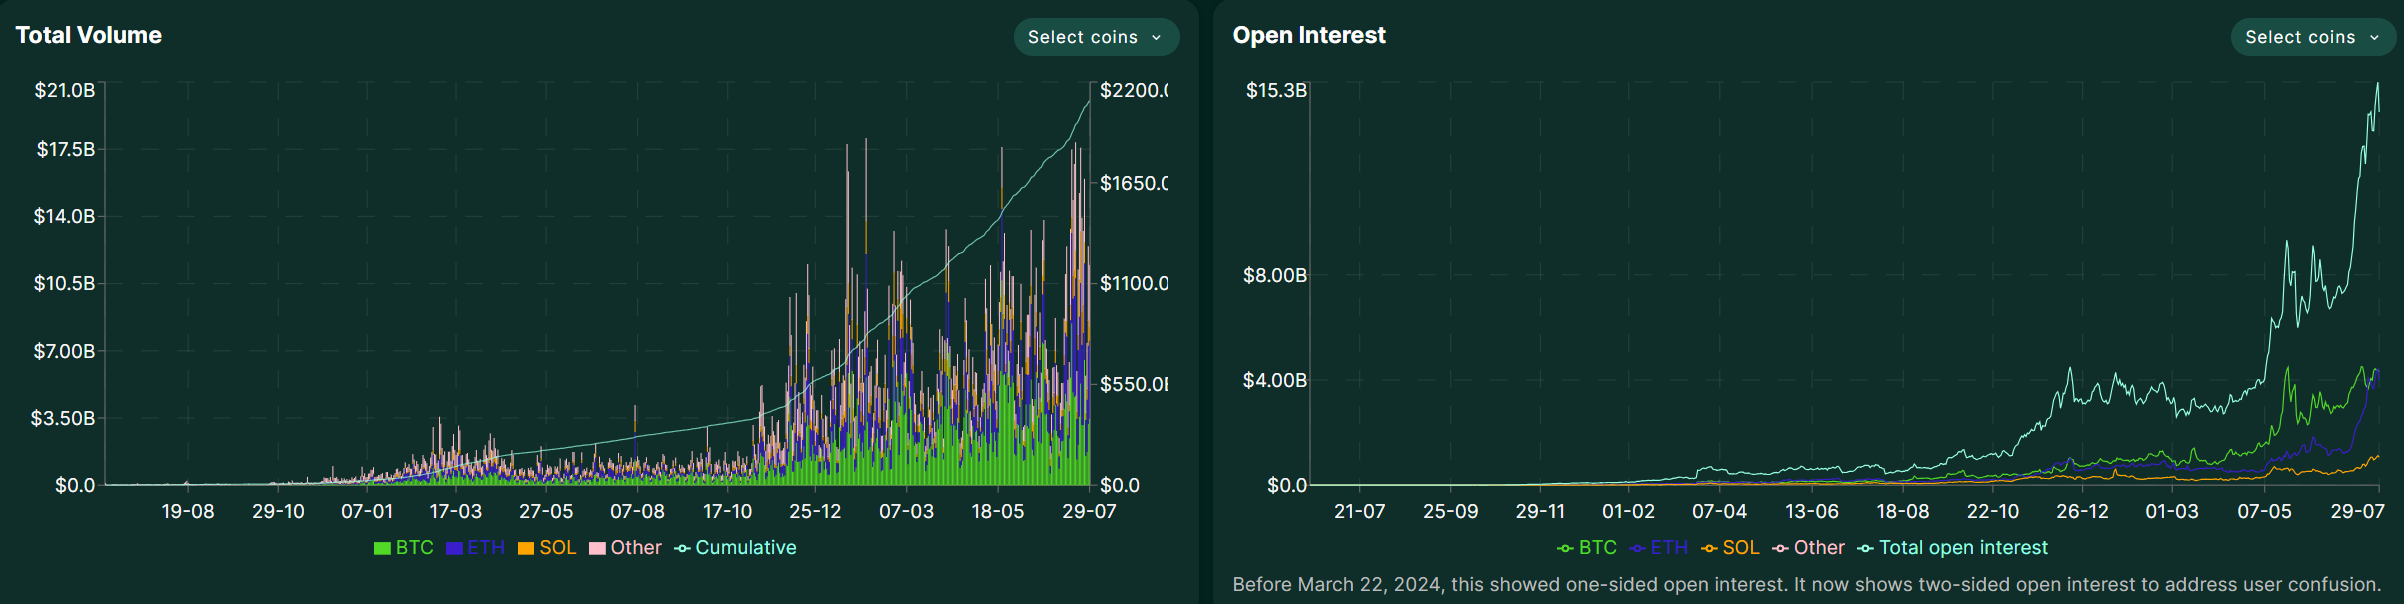Expand Select coins menu in Open Interest panel

pyautogui.click(x=2312, y=37)
